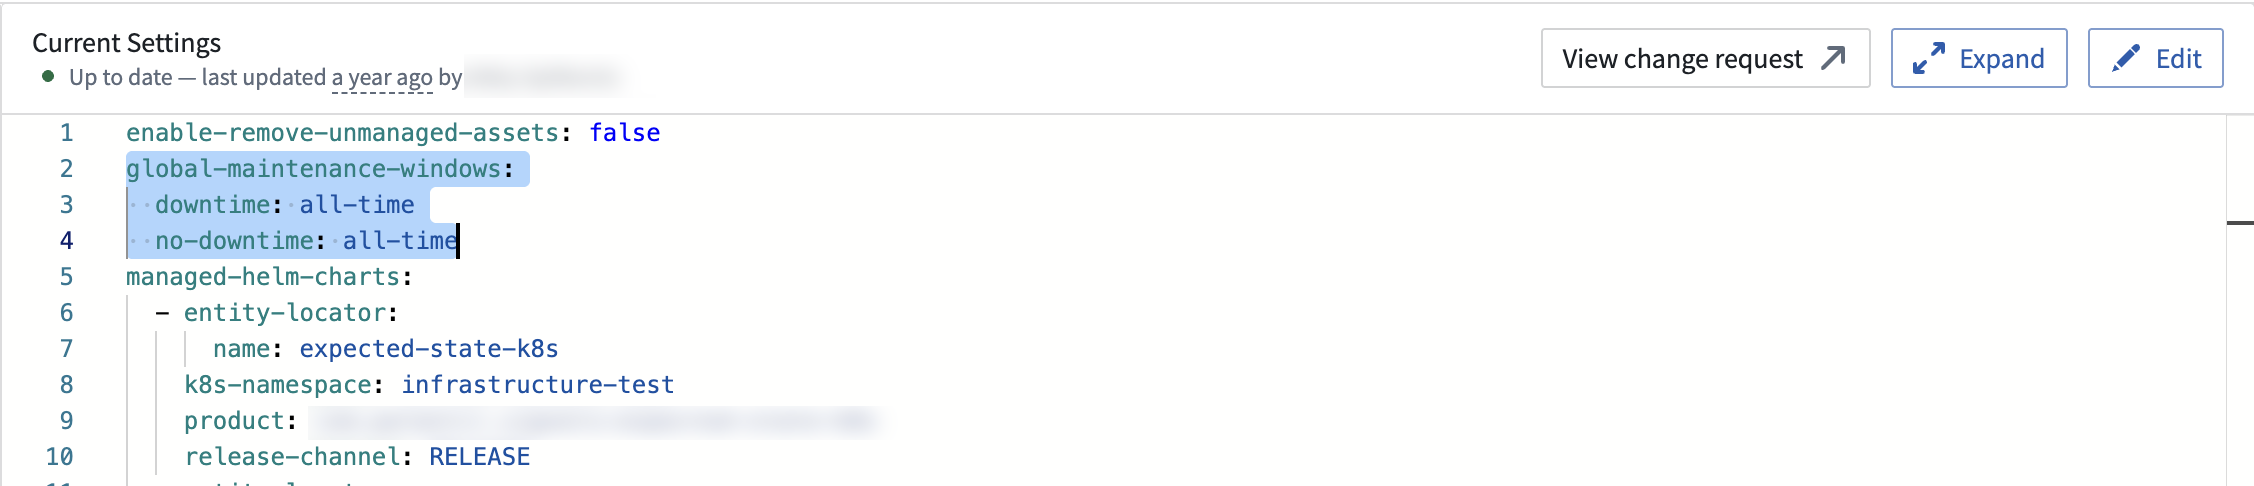This screenshot has width=2254, height=486.
Task: Click line number 5 in the gutter
Action: tap(66, 277)
